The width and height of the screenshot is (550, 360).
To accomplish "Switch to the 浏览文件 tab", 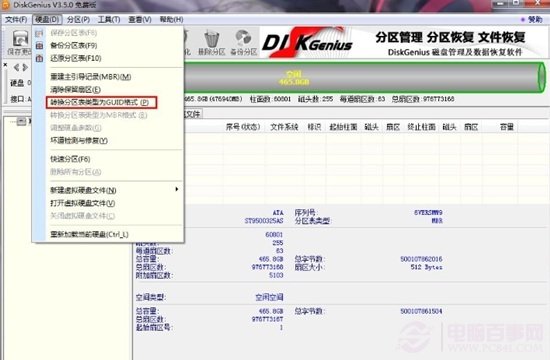I will pos(192,114).
